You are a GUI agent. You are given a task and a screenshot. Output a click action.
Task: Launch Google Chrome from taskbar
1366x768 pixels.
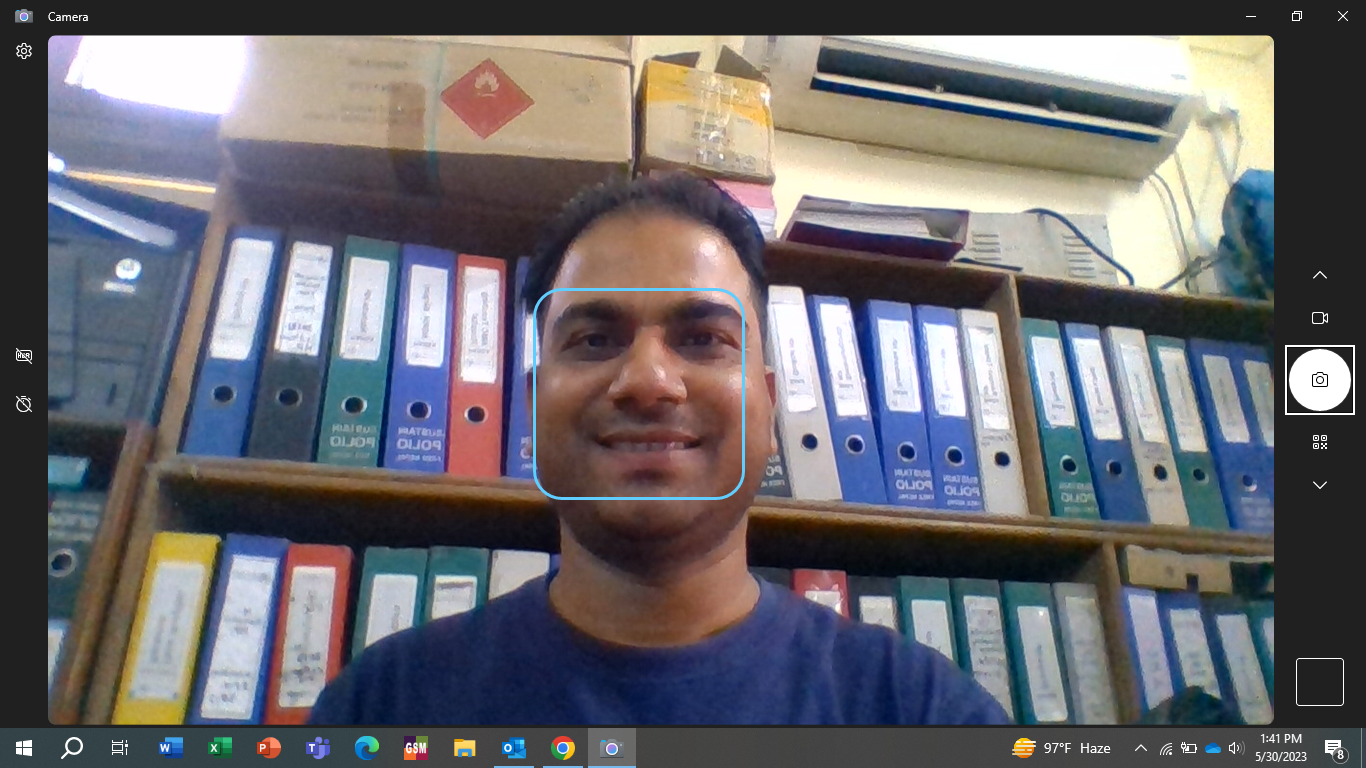(563, 748)
